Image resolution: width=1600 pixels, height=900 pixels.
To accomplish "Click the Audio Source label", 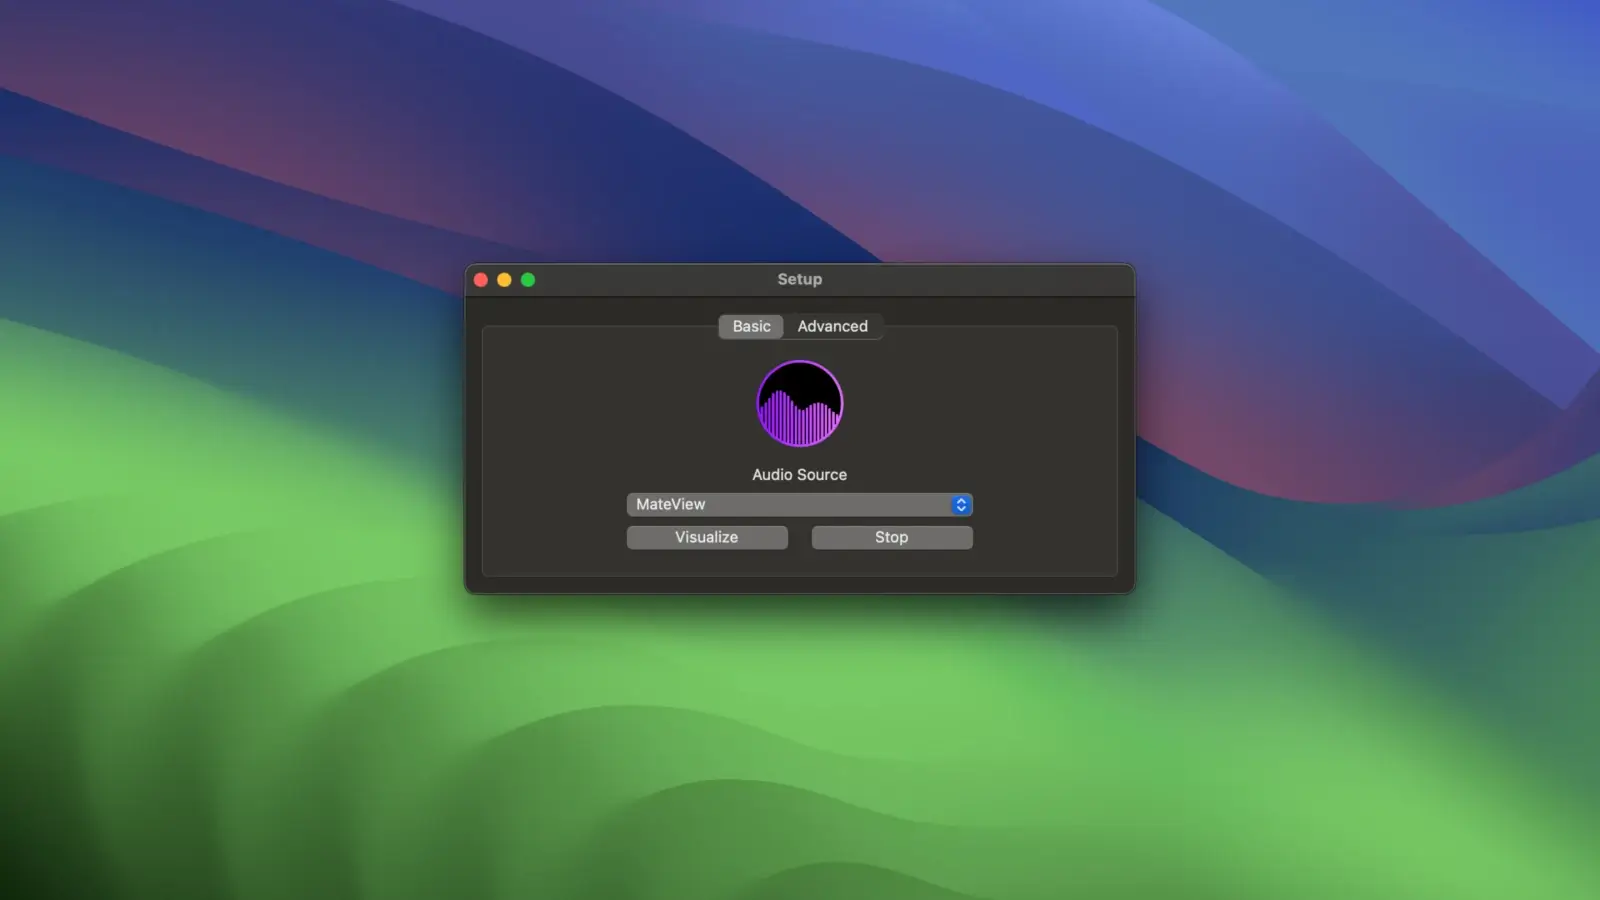I will [799, 475].
